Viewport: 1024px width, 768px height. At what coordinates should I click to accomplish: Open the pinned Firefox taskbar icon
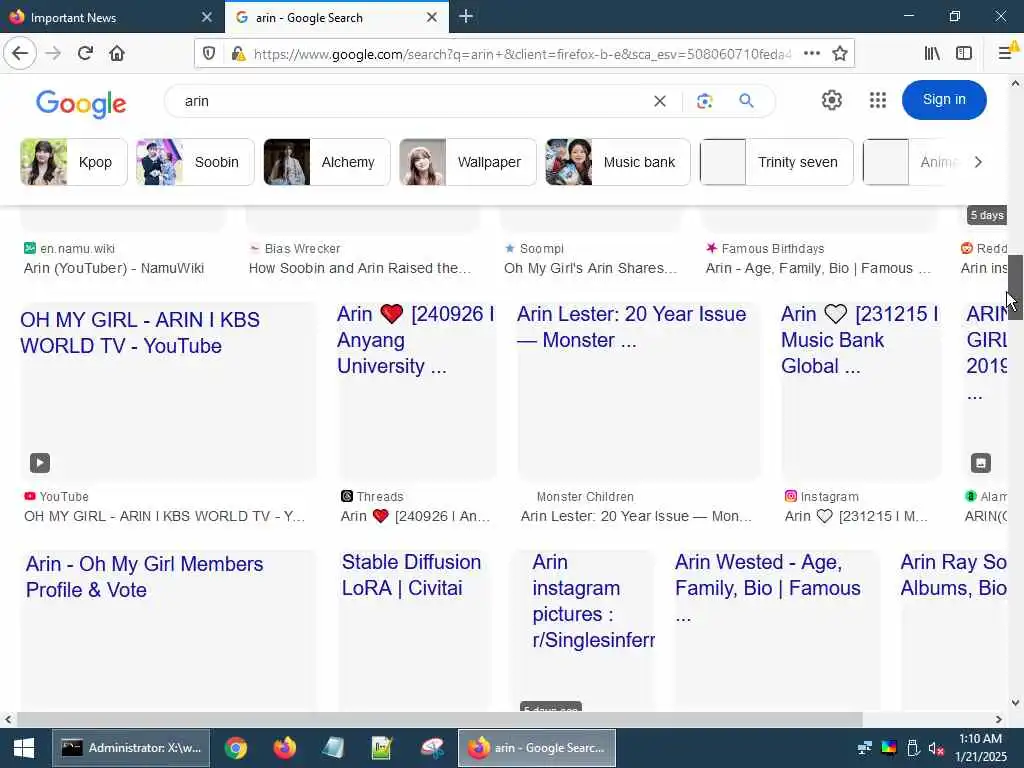tap(285, 748)
